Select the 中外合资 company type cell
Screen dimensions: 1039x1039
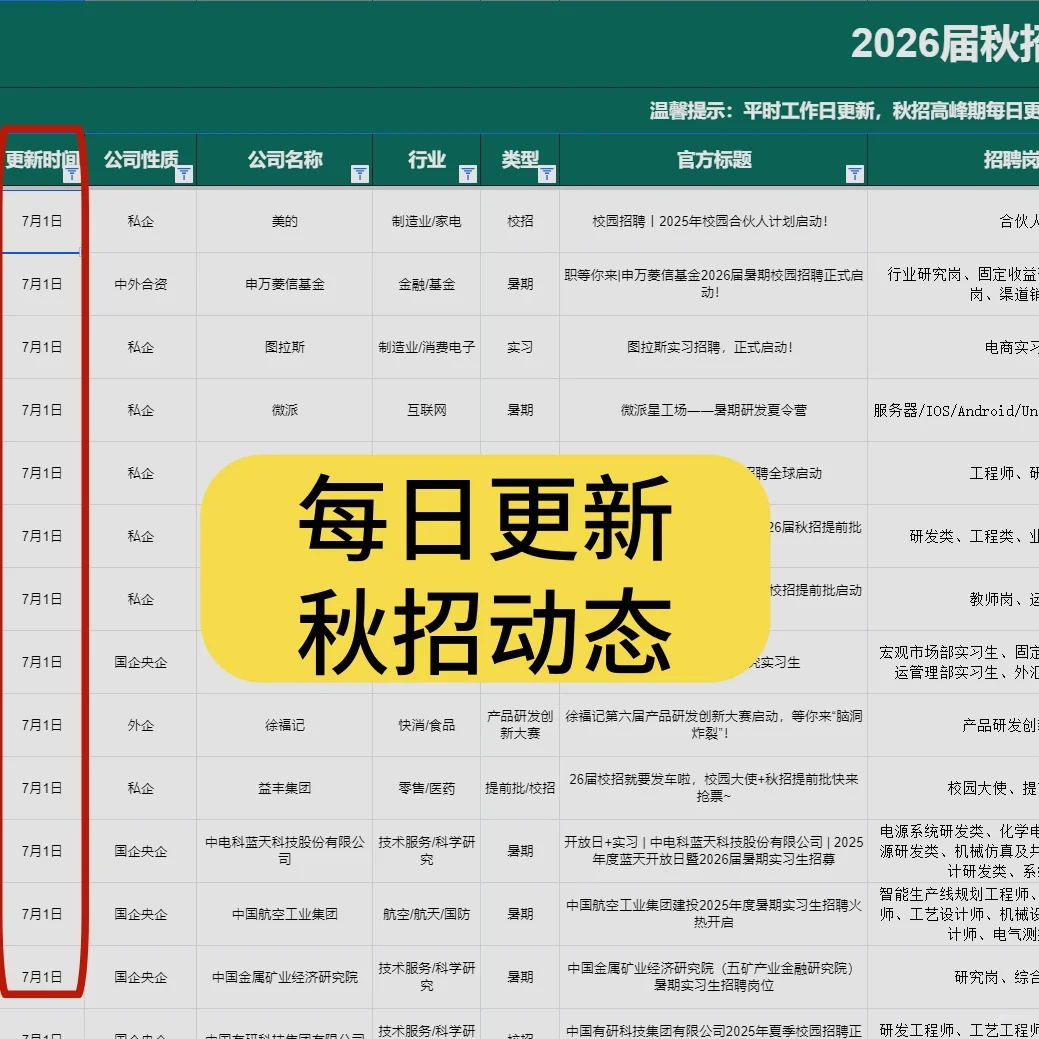141,284
